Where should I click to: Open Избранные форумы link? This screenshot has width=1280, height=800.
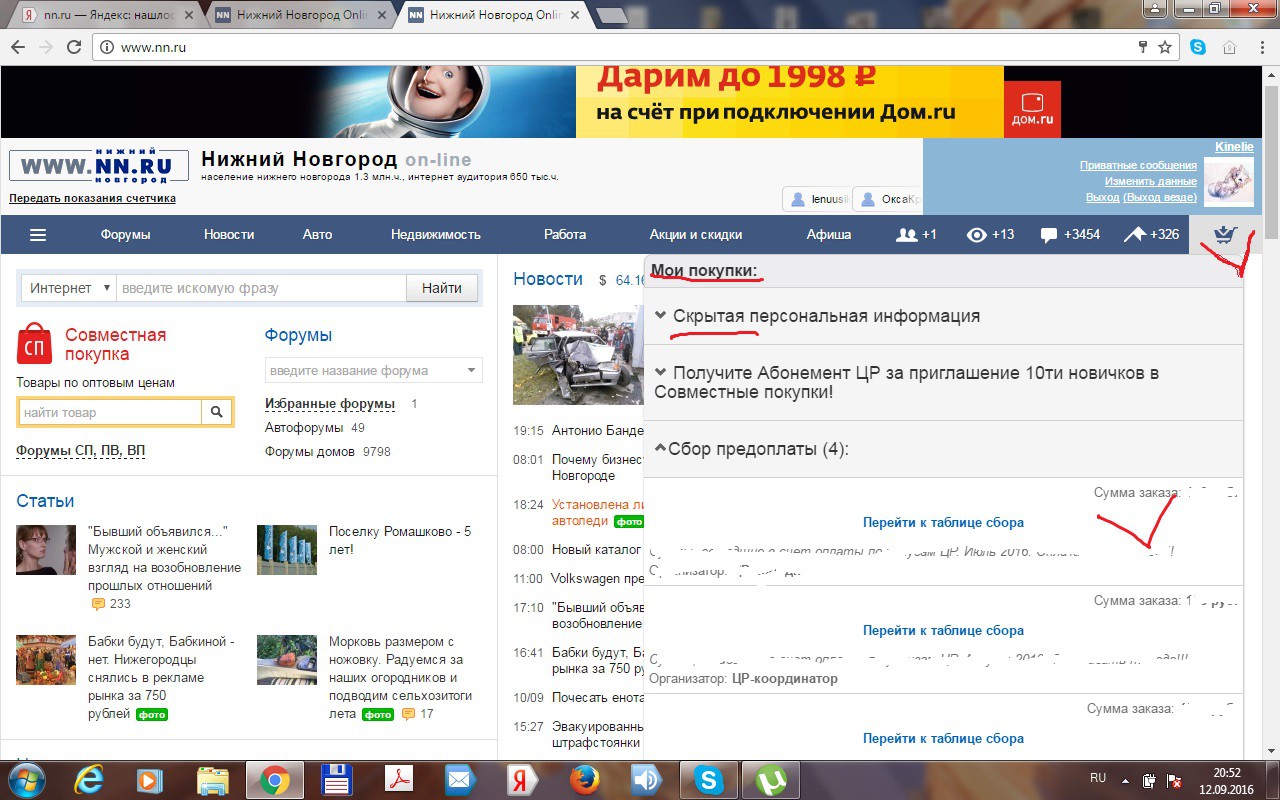(x=330, y=404)
